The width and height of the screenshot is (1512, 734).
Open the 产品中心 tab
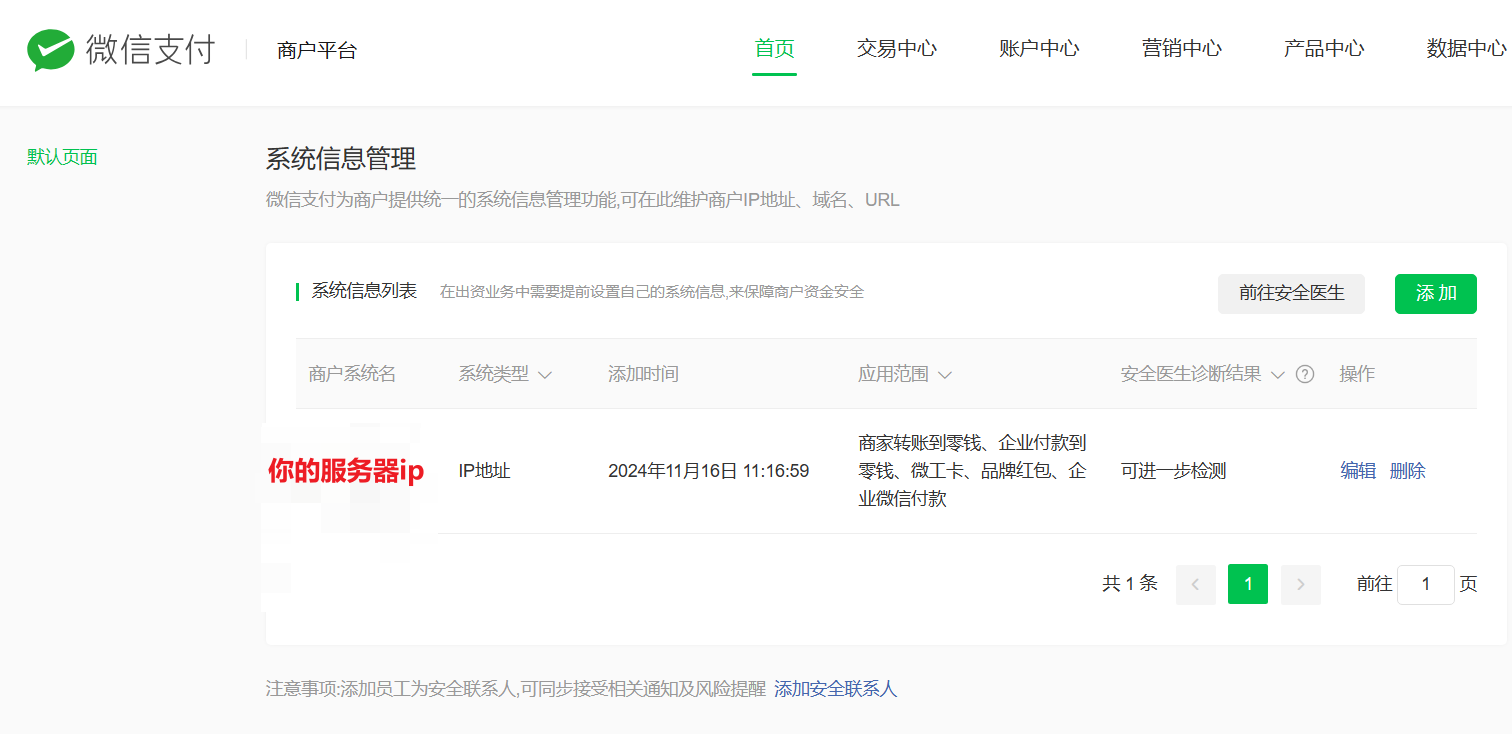(1324, 49)
